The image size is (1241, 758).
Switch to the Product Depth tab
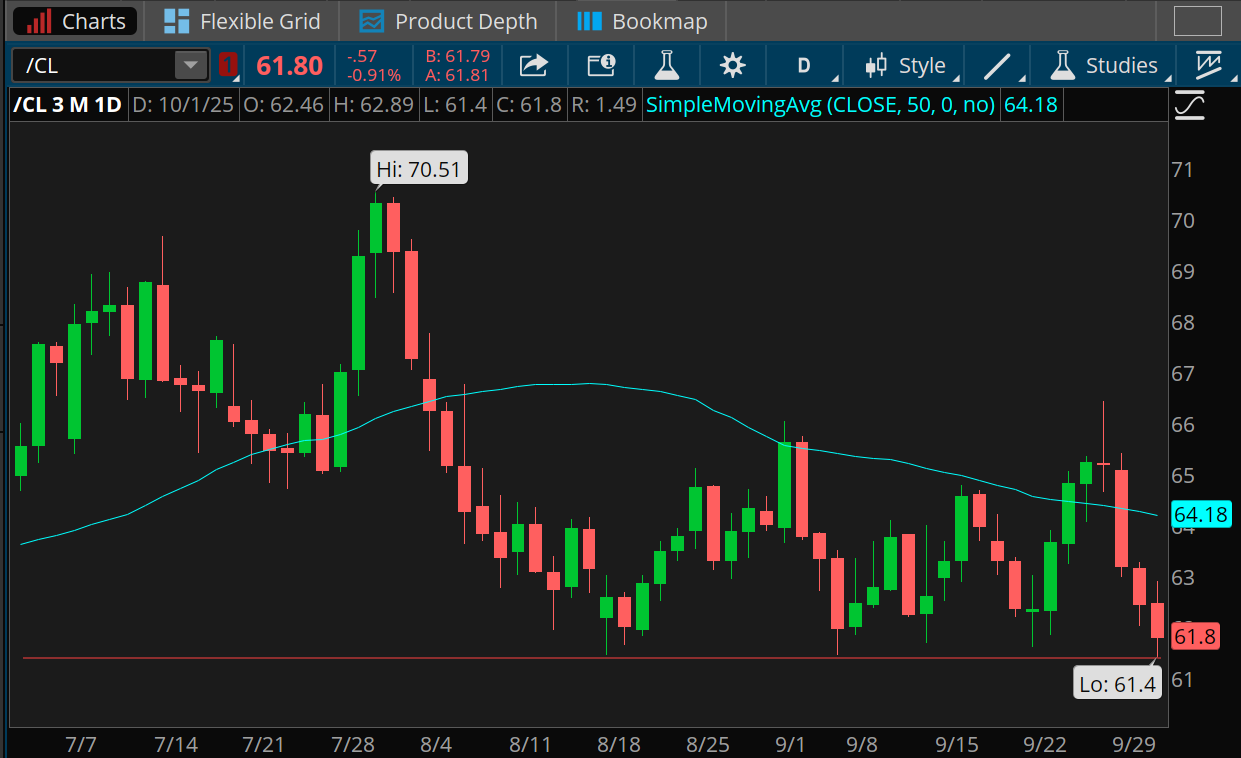[x=448, y=21]
